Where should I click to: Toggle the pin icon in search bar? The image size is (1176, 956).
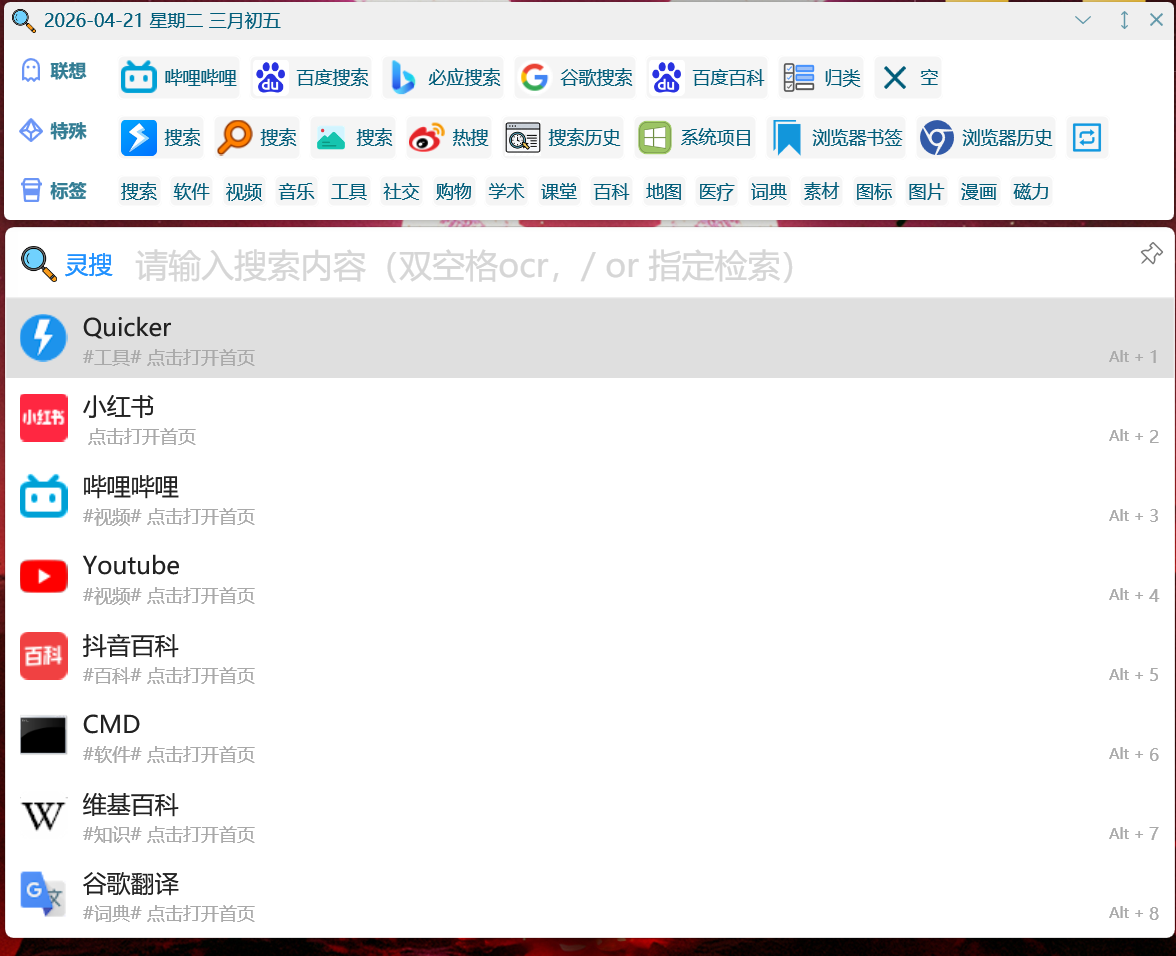coord(1151,254)
